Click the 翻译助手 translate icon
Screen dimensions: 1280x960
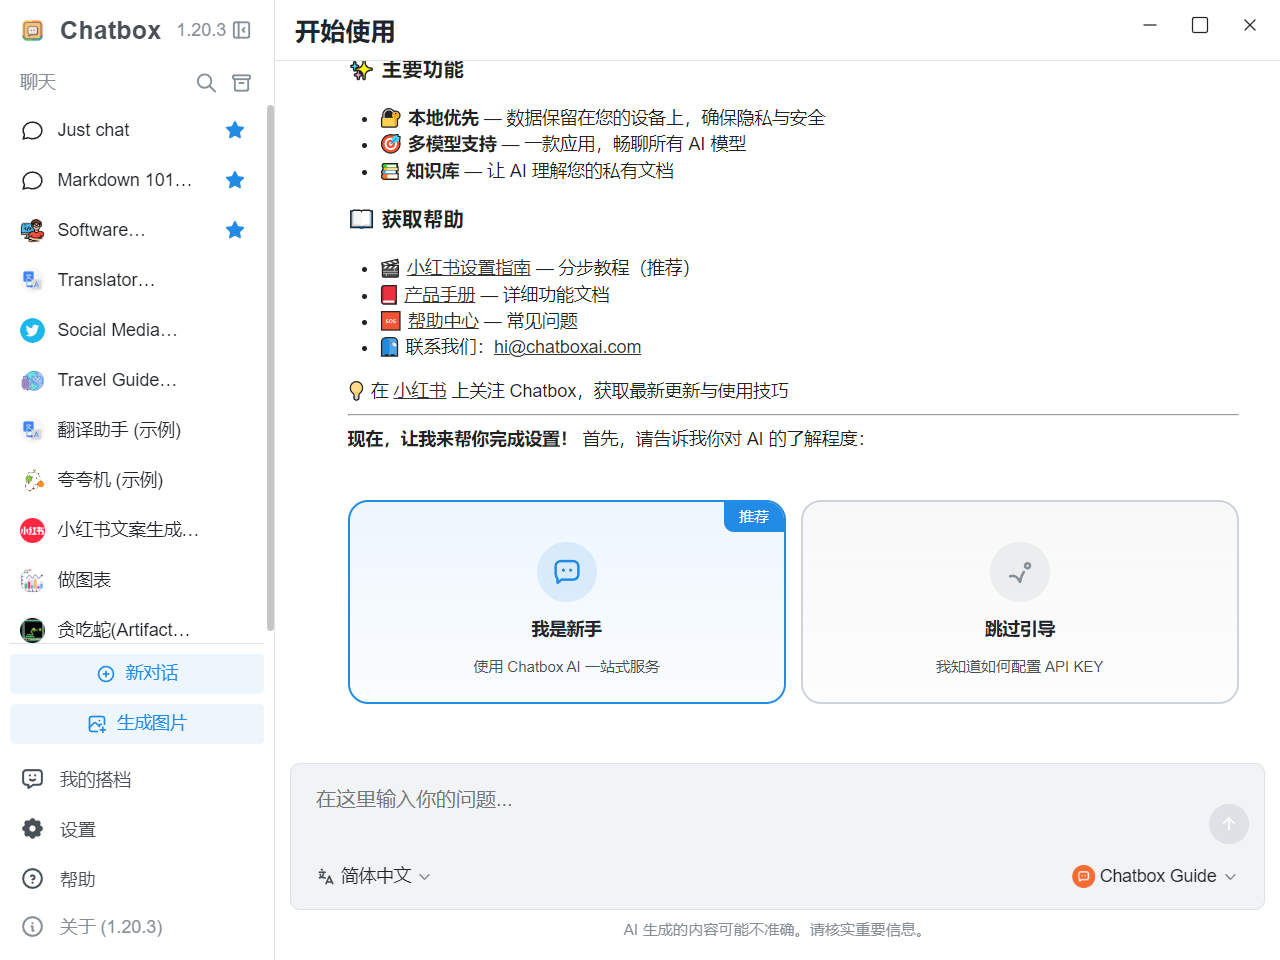[x=32, y=430]
